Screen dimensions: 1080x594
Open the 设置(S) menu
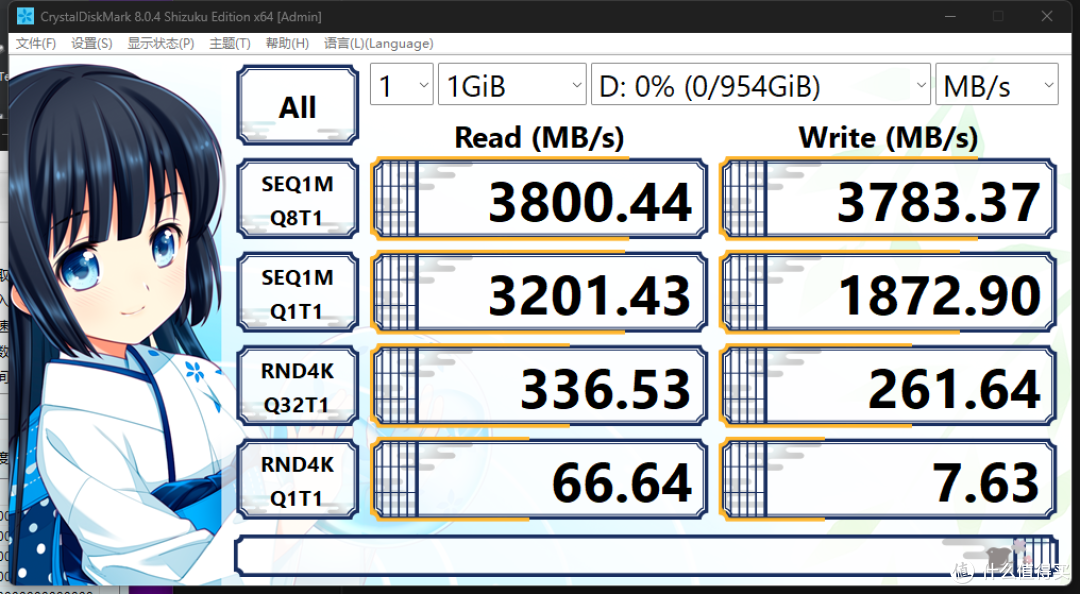(92, 43)
